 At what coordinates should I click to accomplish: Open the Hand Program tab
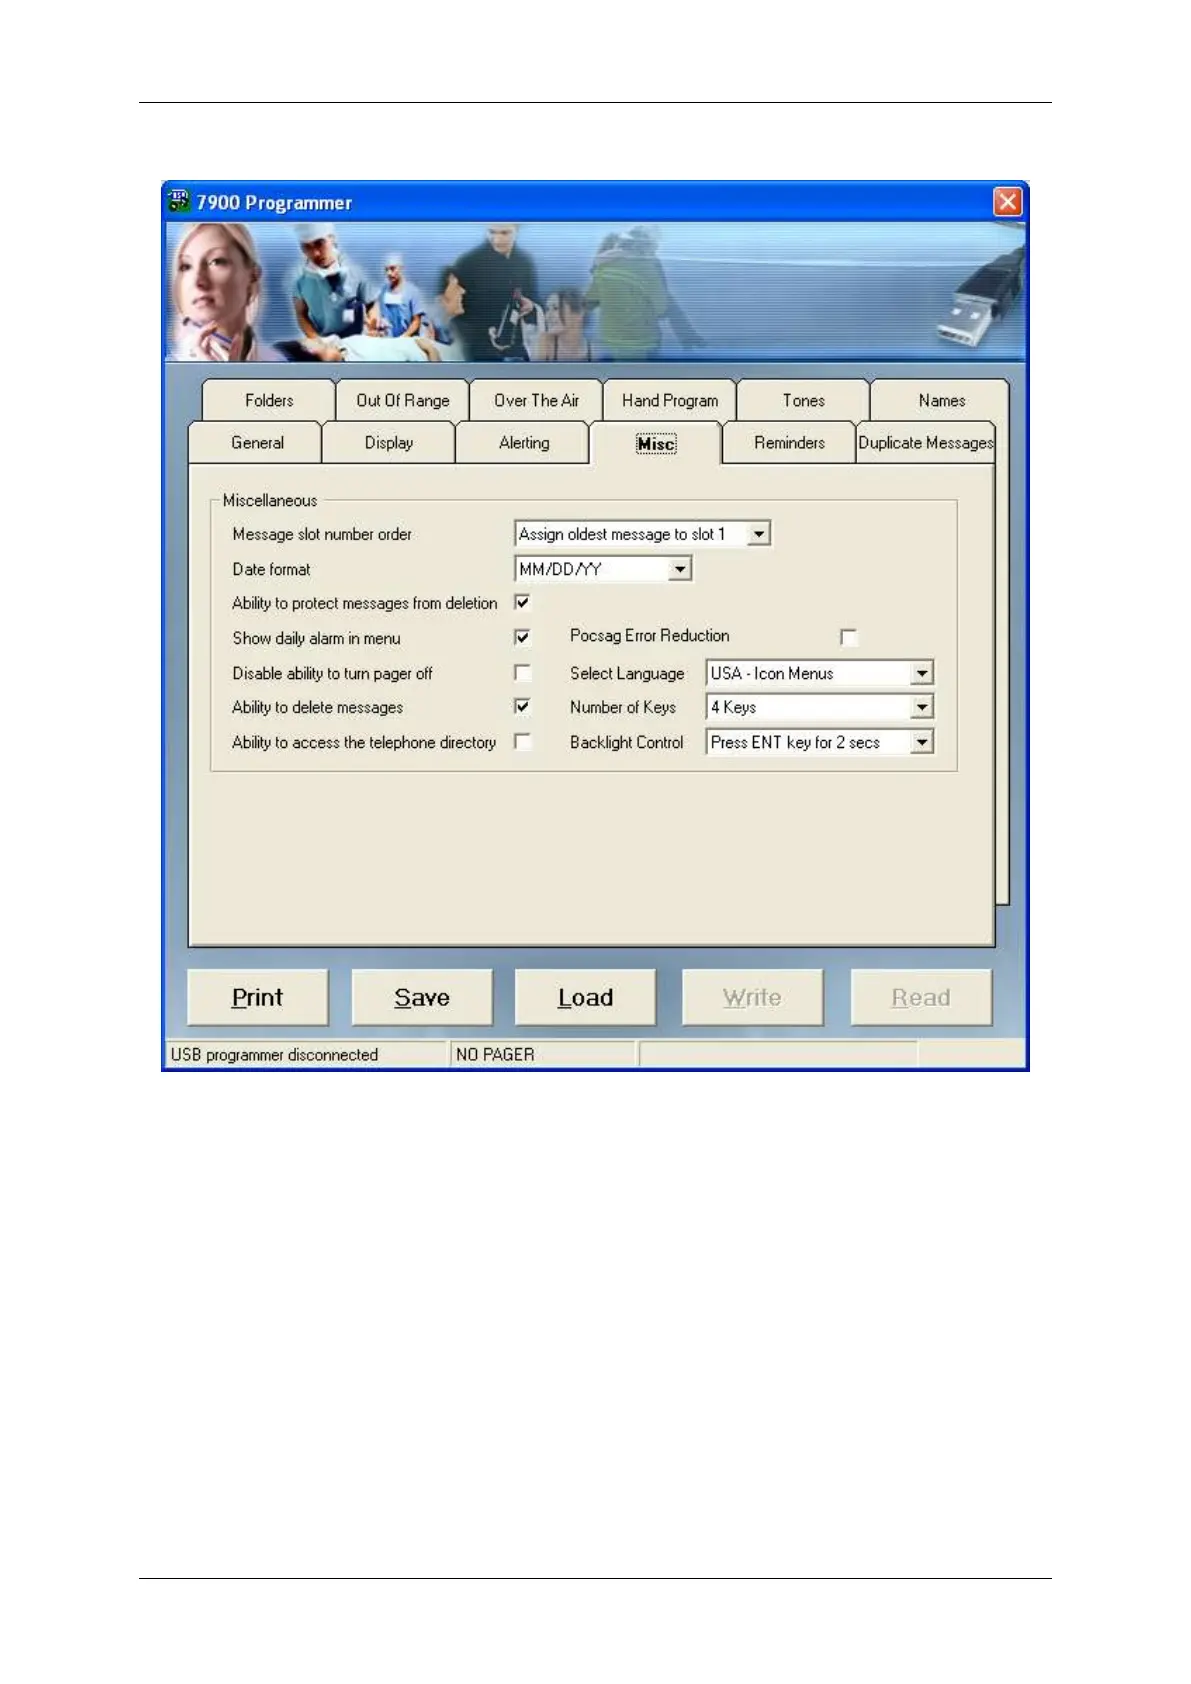(x=670, y=400)
